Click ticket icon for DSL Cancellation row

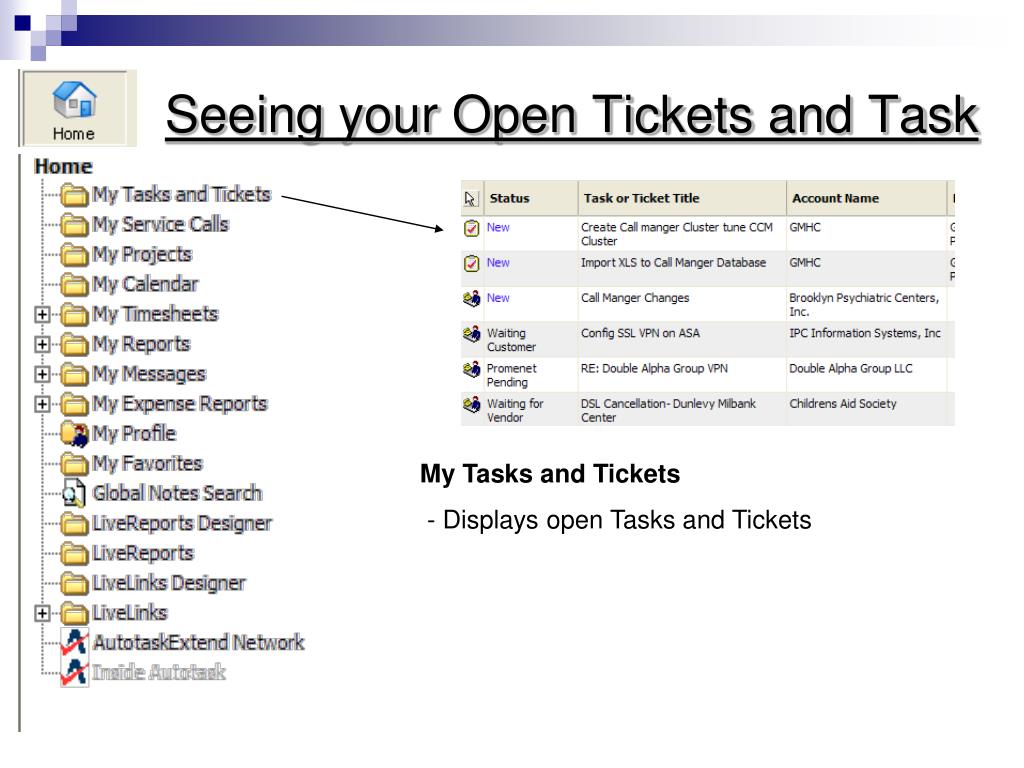click(x=472, y=404)
